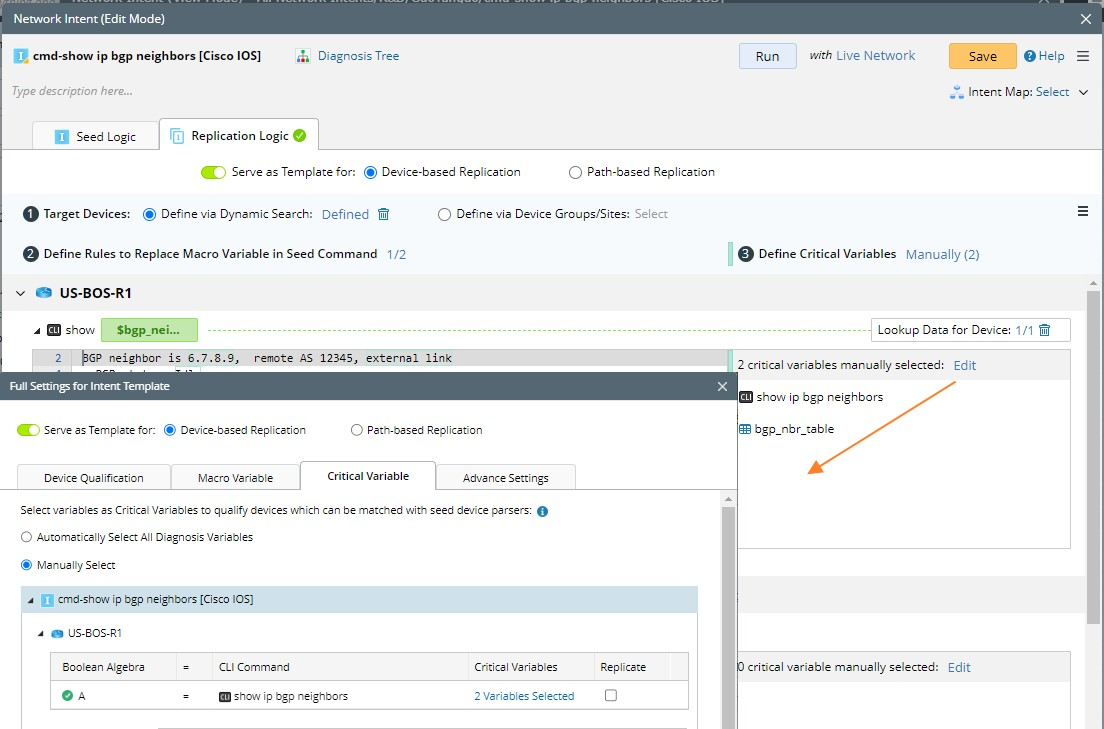The image size is (1104, 729).
Task: Click the Run button
Action: [x=767, y=56]
